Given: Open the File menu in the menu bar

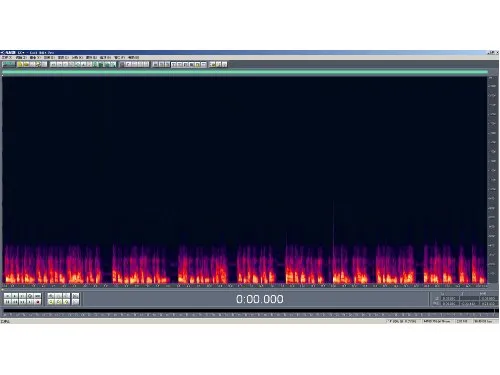Looking at the screenshot, I should pos(6,58).
